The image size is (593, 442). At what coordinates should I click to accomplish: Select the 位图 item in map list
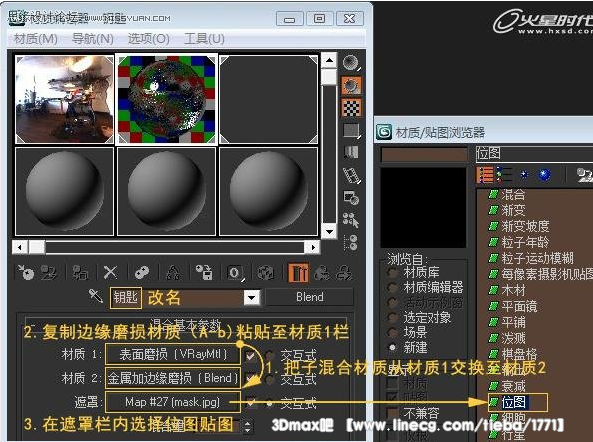[514, 402]
